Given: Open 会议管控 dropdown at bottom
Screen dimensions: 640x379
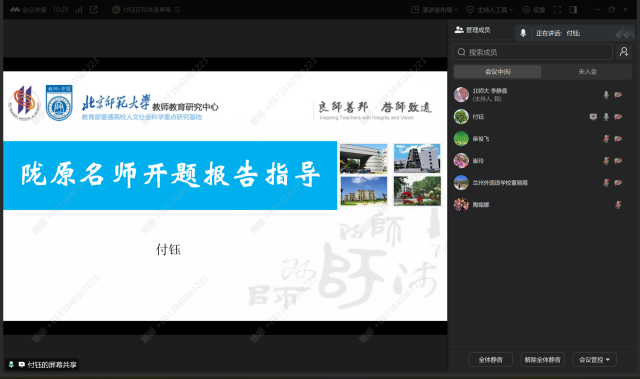Looking at the screenshot, I should point(594,359).
